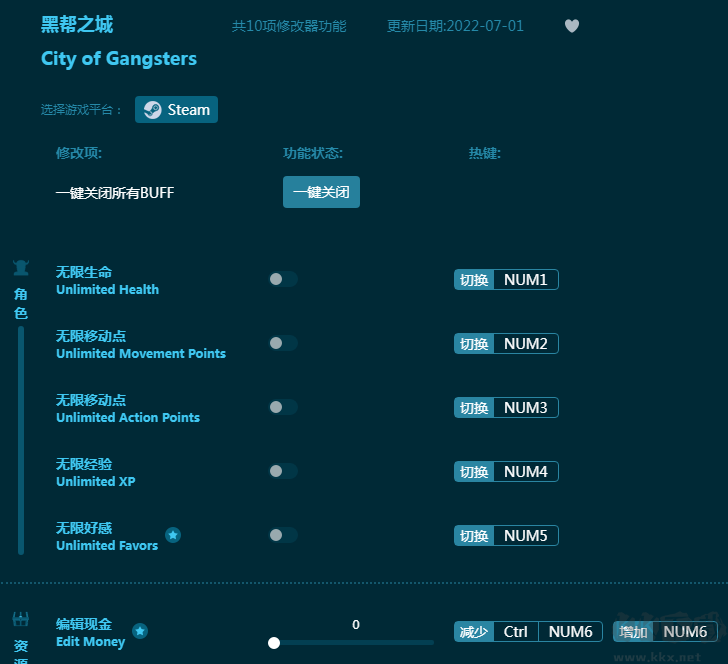Click the 黑帮之城 heading
Screen dimensions: 728x664
77,25
